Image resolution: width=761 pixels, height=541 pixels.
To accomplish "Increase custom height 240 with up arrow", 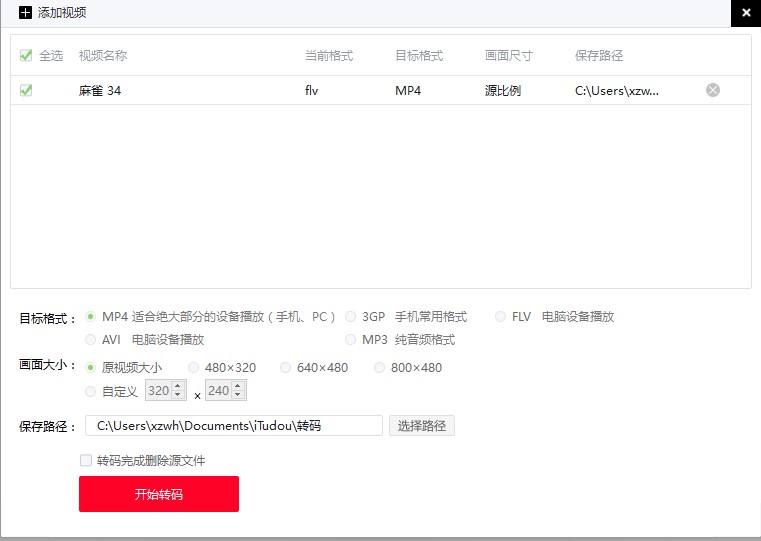I will (x=238, y=386).
